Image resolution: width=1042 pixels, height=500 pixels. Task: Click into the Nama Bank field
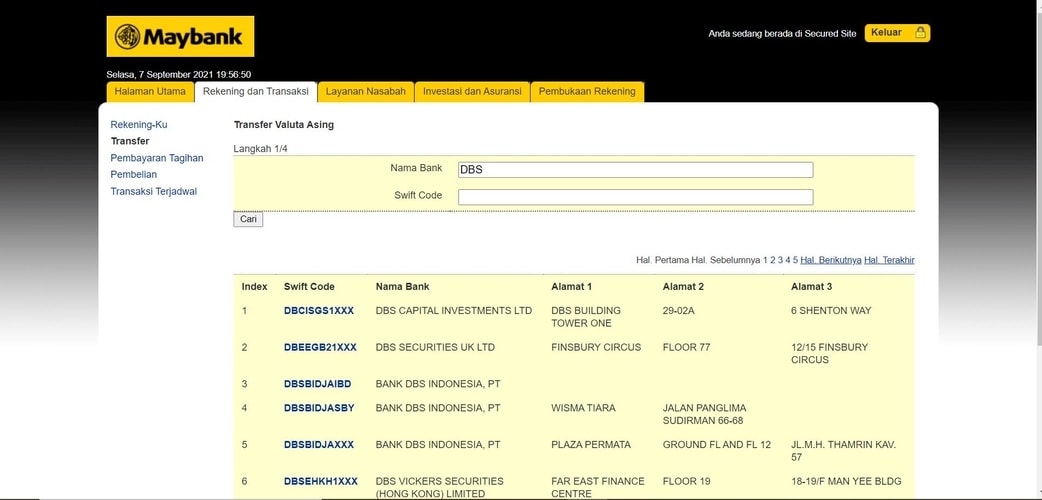[x=635, y=170]
